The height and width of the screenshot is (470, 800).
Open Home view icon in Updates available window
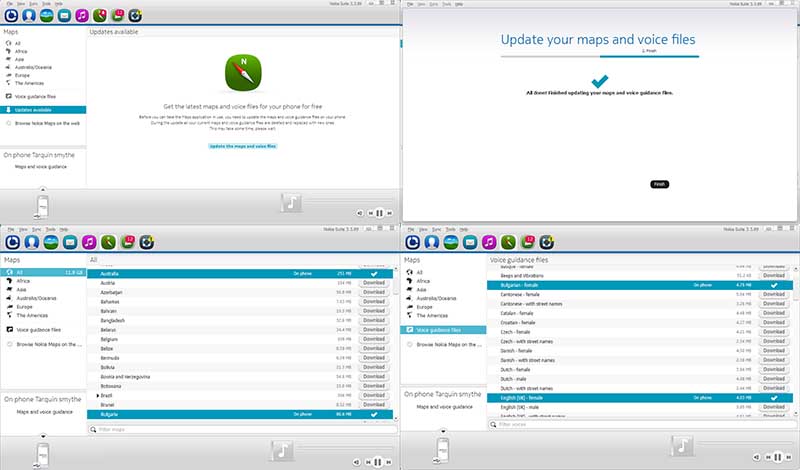[x=12, y=16]
